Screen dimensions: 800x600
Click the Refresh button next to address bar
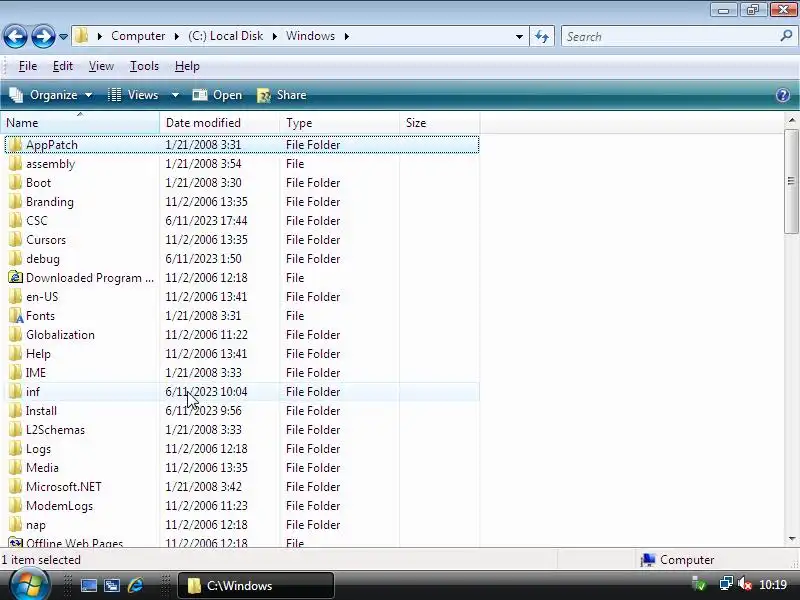542,37
